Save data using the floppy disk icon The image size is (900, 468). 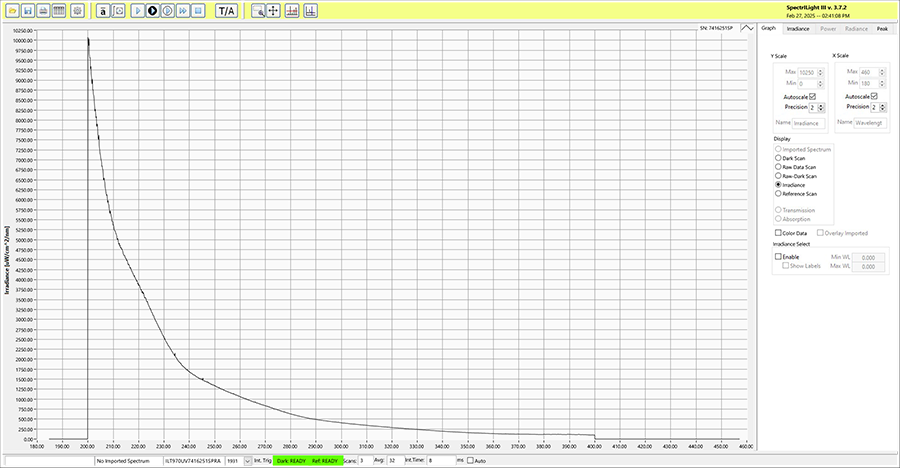pos(28,11)
